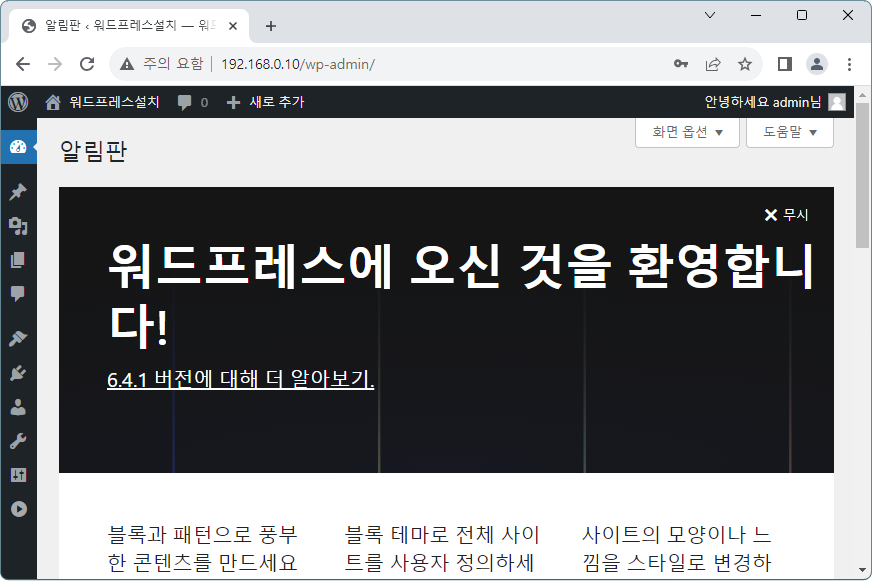The width and height of the screenshot is (872, 581).
Task: Toggle the browser side panel icon
Action: pyautogui.click(x=785, y=64)
